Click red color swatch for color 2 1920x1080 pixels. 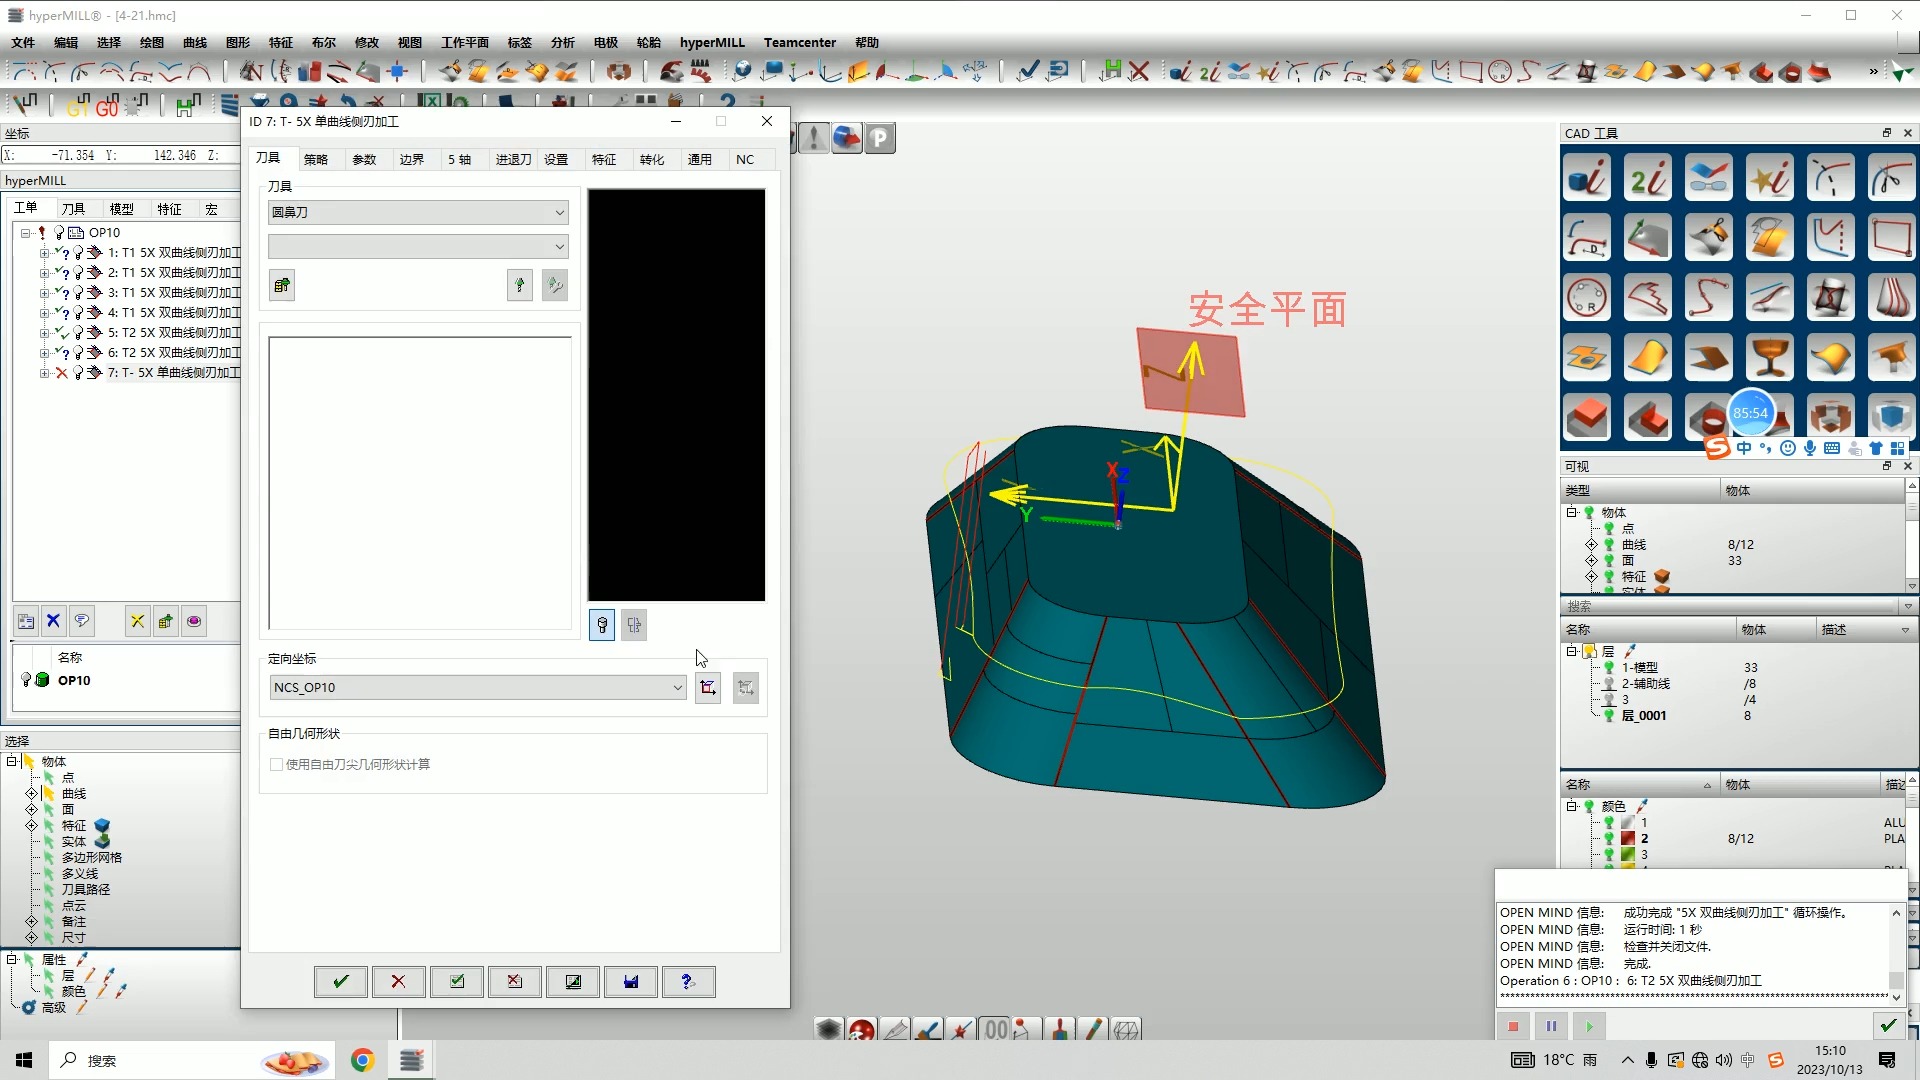[1628, 839]
